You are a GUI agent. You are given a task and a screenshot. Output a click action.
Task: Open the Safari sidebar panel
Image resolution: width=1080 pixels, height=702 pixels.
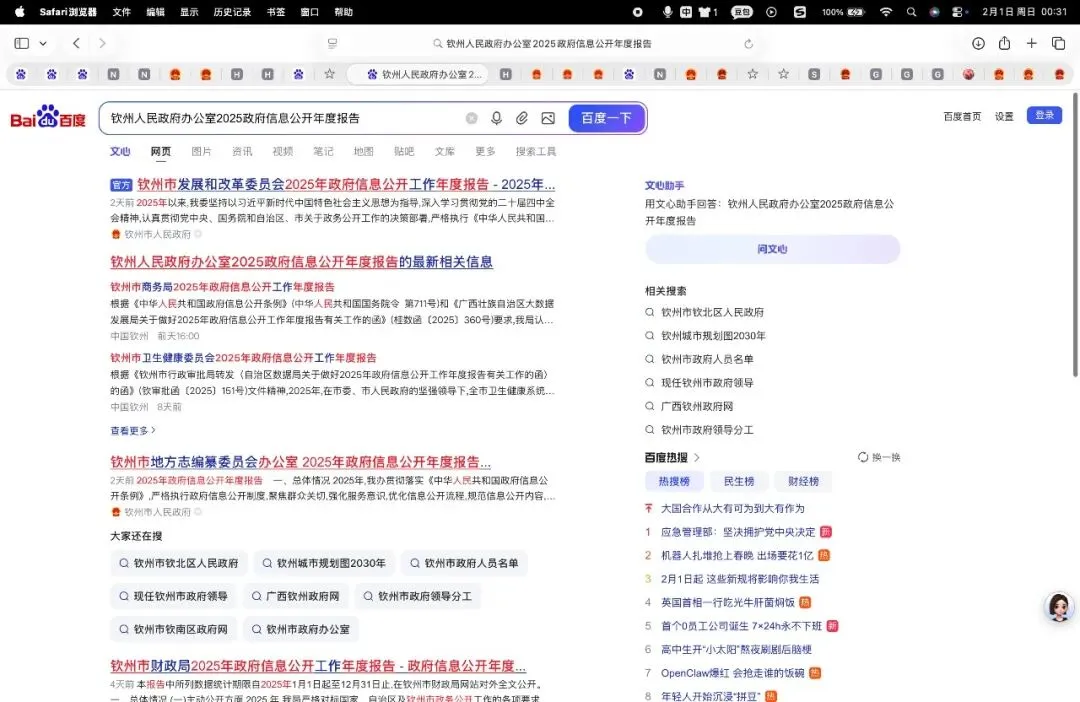pyautogui.click(x=22, y=43)
